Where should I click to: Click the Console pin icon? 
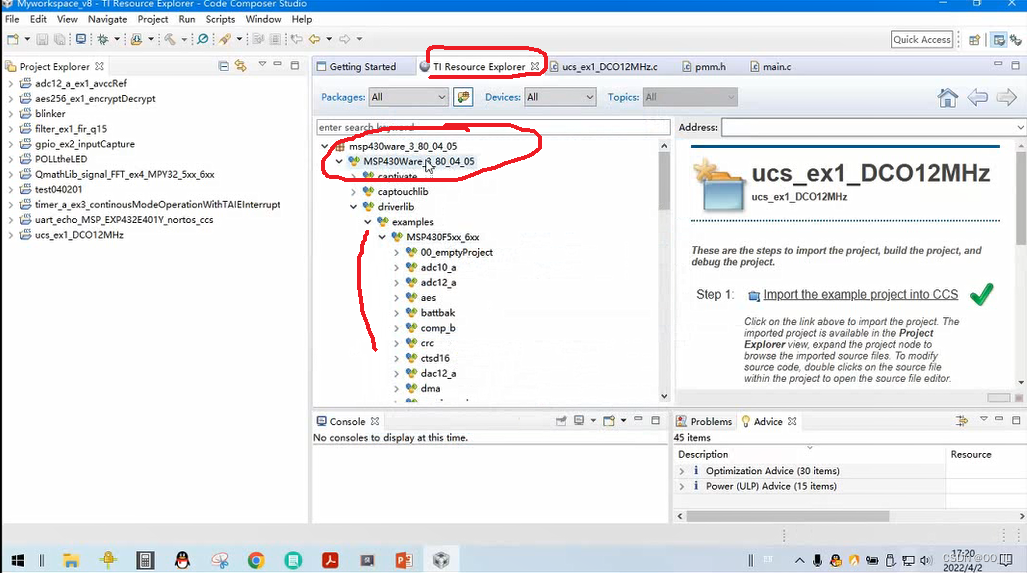[561, 420]
